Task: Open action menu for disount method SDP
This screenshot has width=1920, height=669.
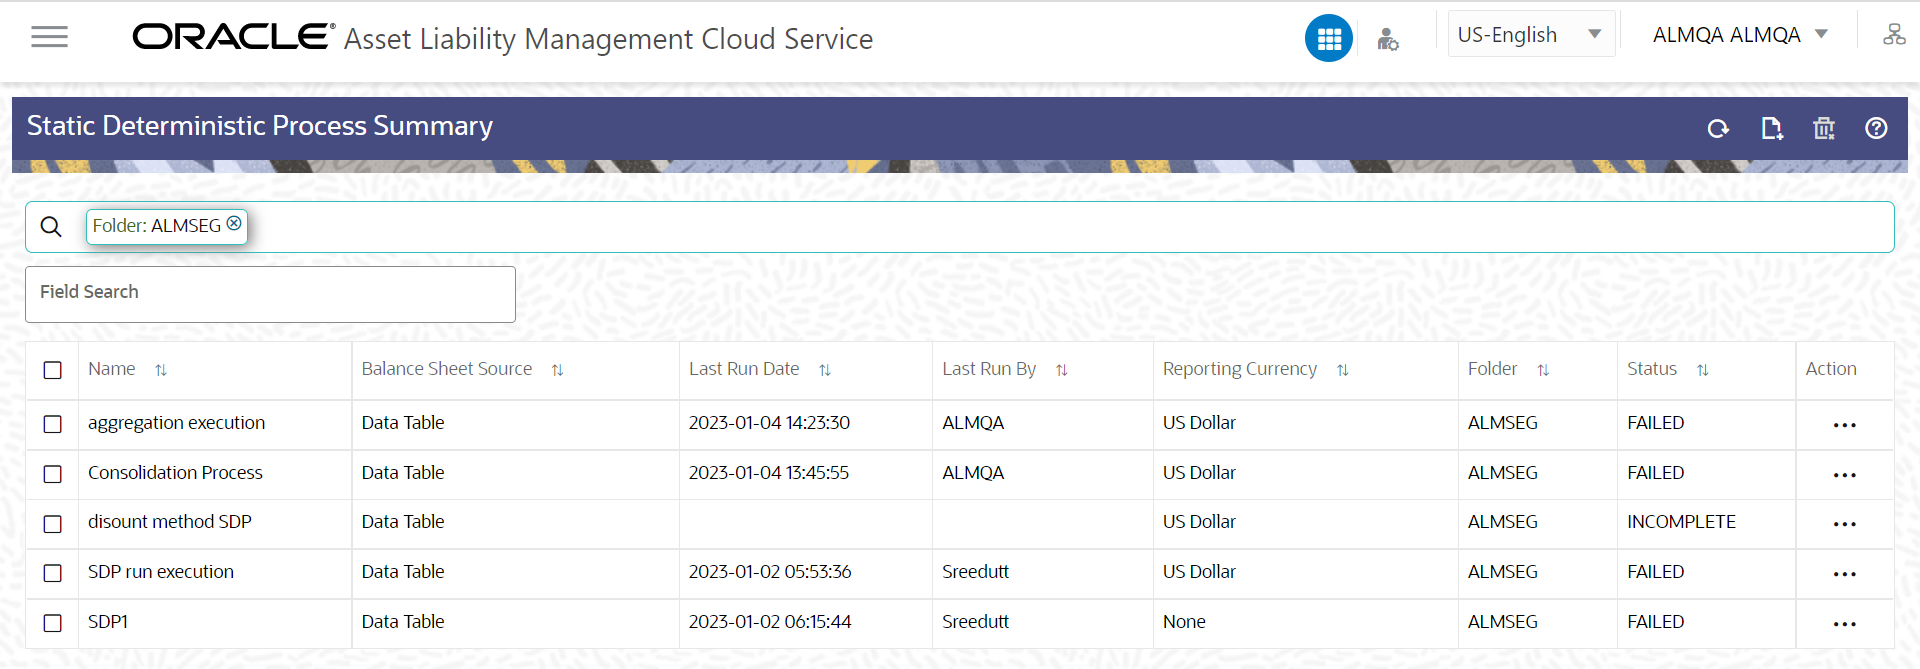Action: point(1844,524)
